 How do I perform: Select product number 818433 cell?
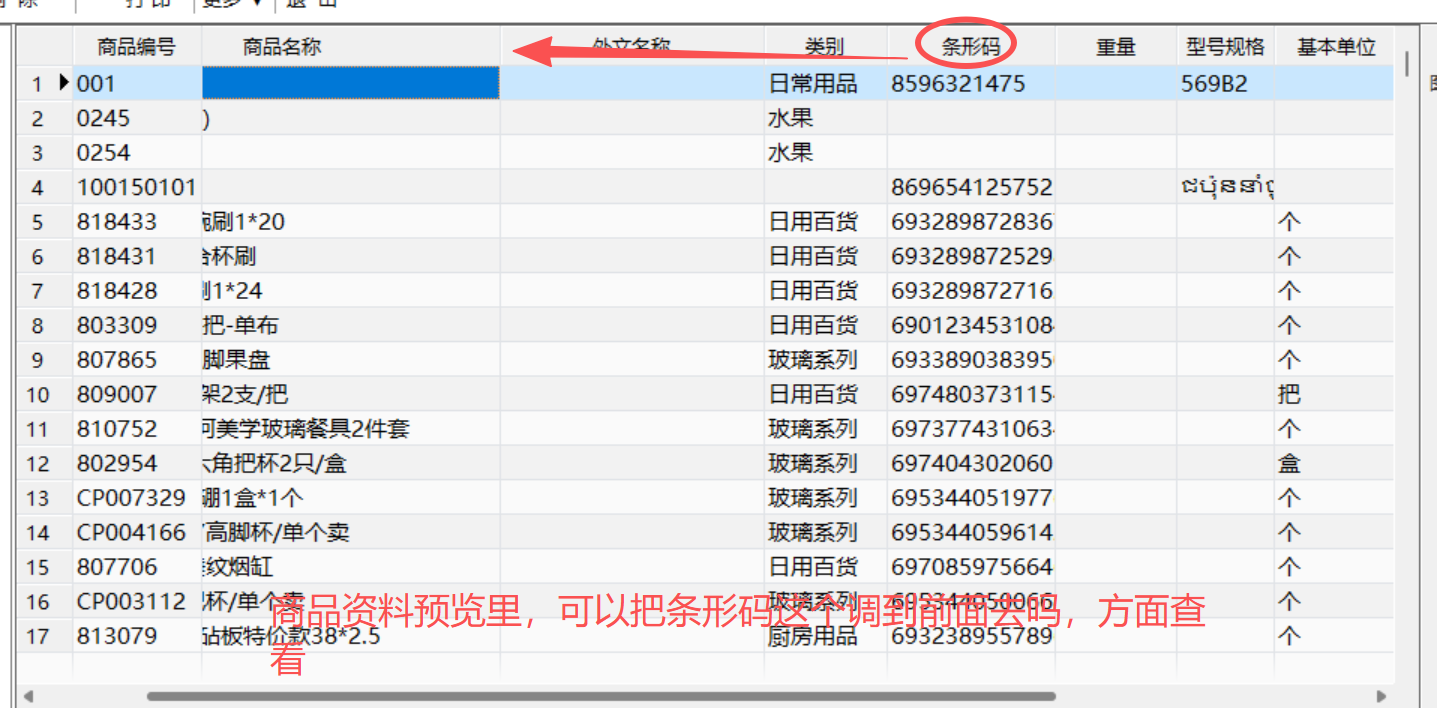pyautogui.click(x=137, y=221)
